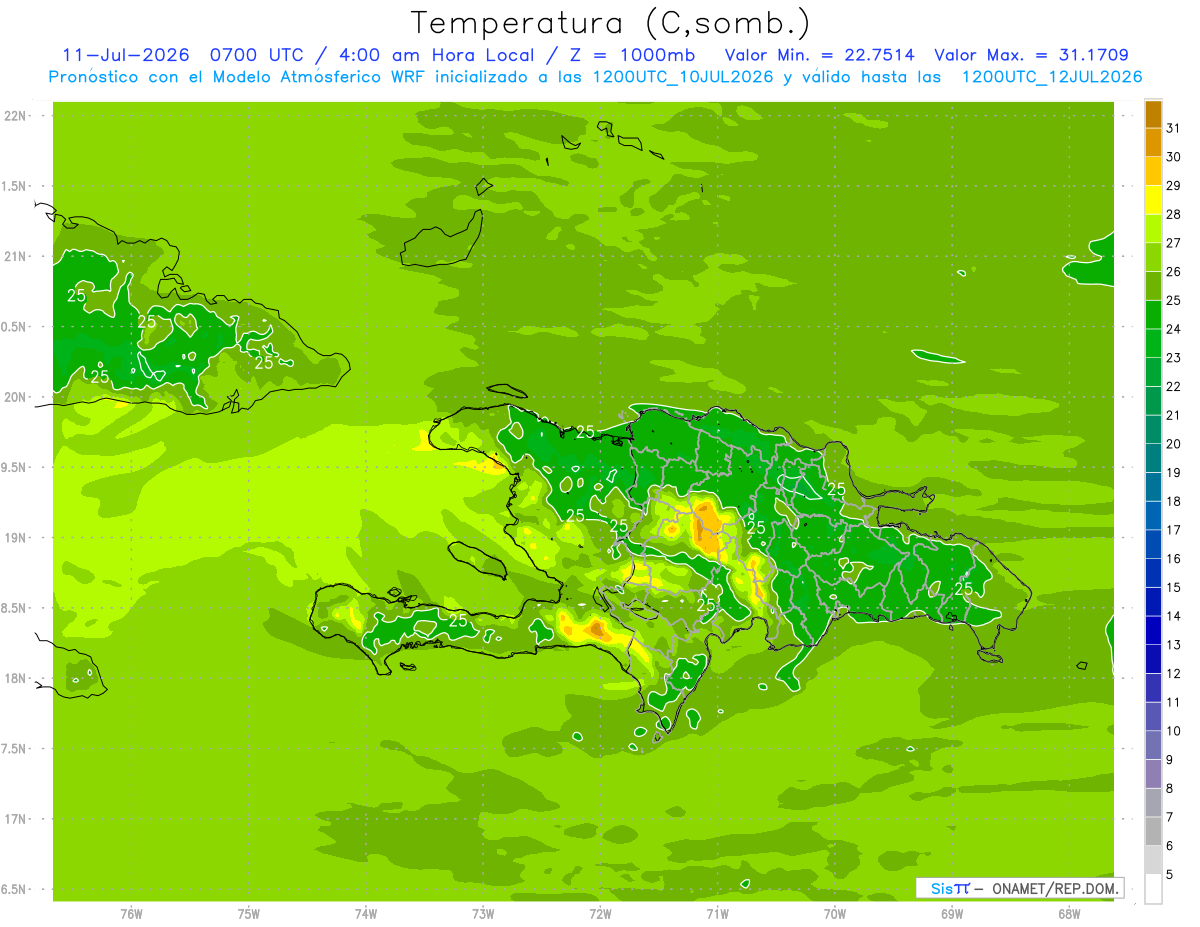Screen dimensions: 1200x927
Task: Click the "SisTT" logo text
Action: [x=950, y=888]
